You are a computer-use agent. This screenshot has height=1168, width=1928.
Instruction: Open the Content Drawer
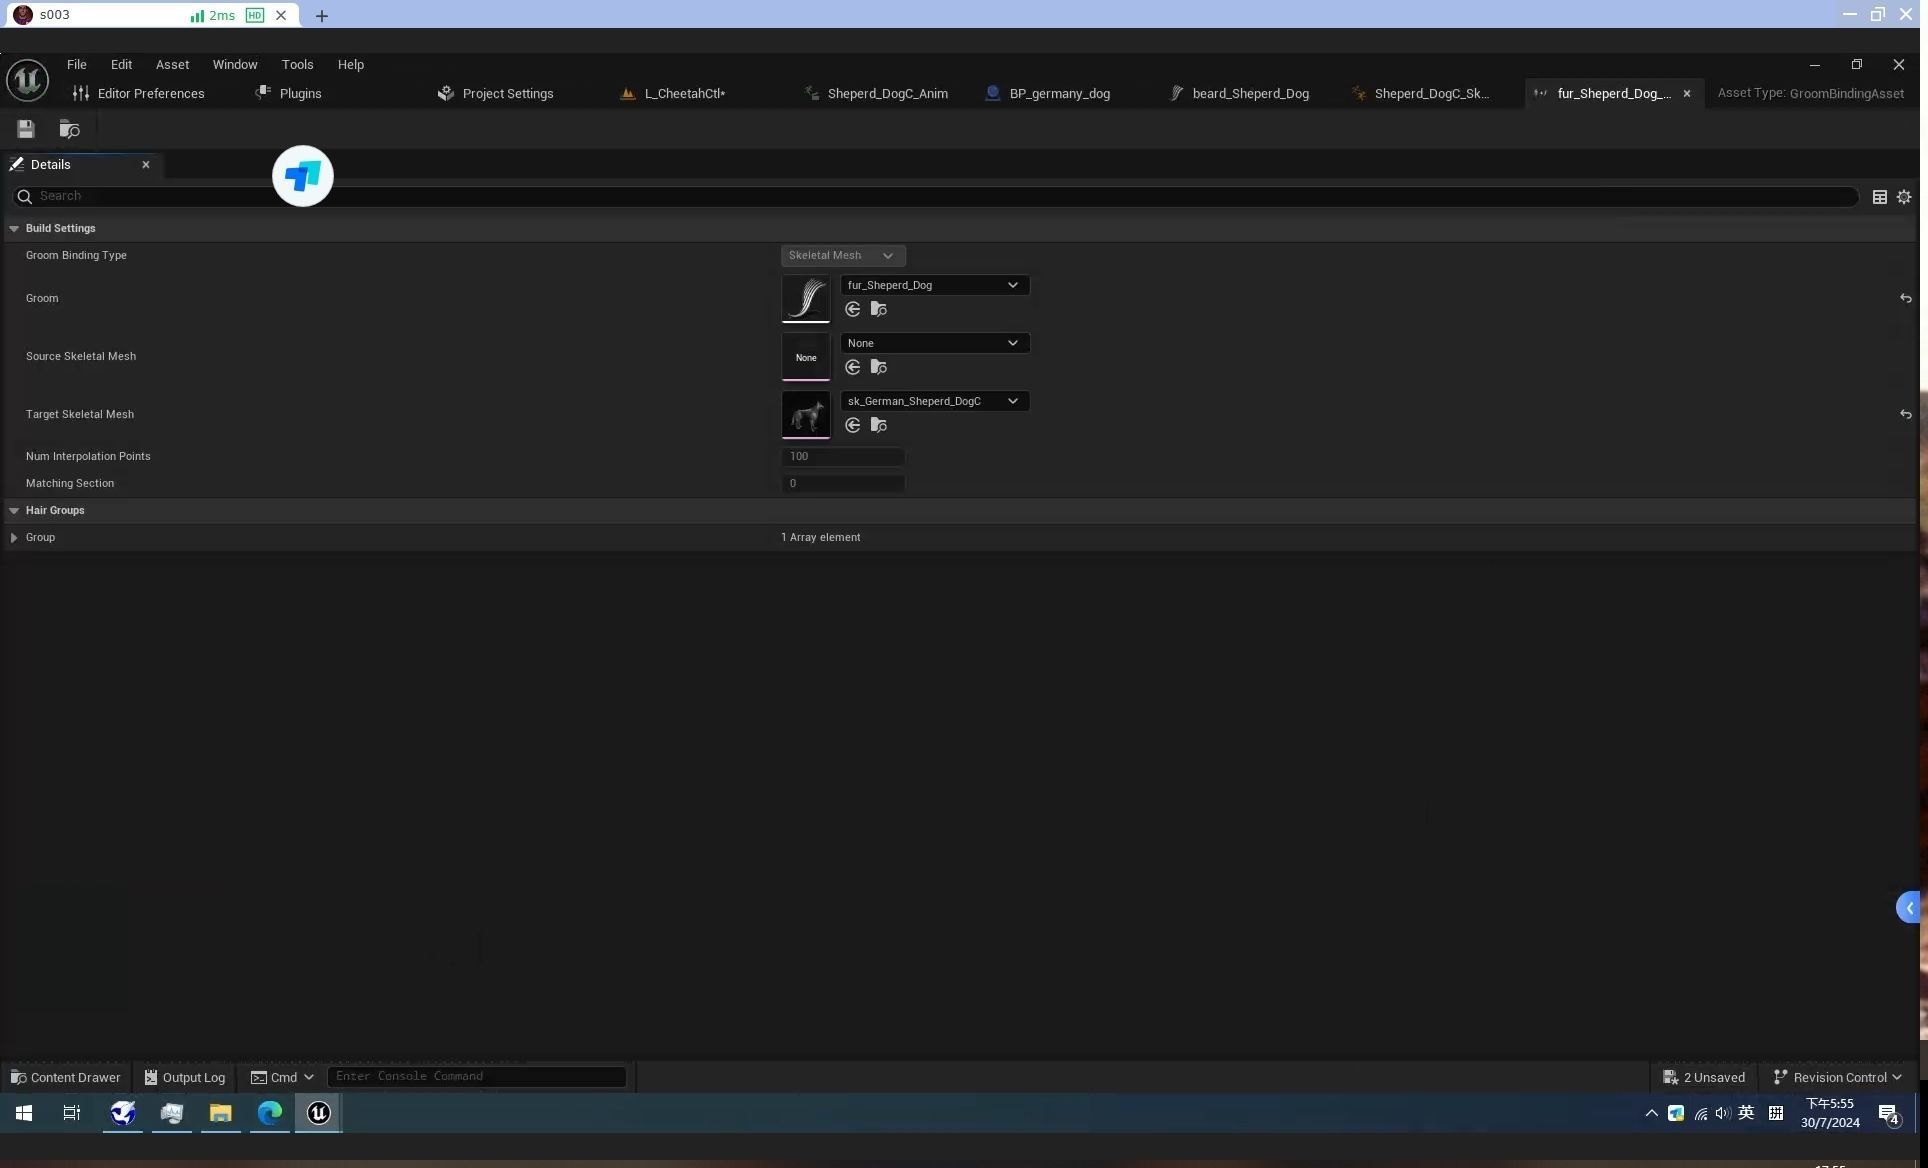(x=66, y=1078)
